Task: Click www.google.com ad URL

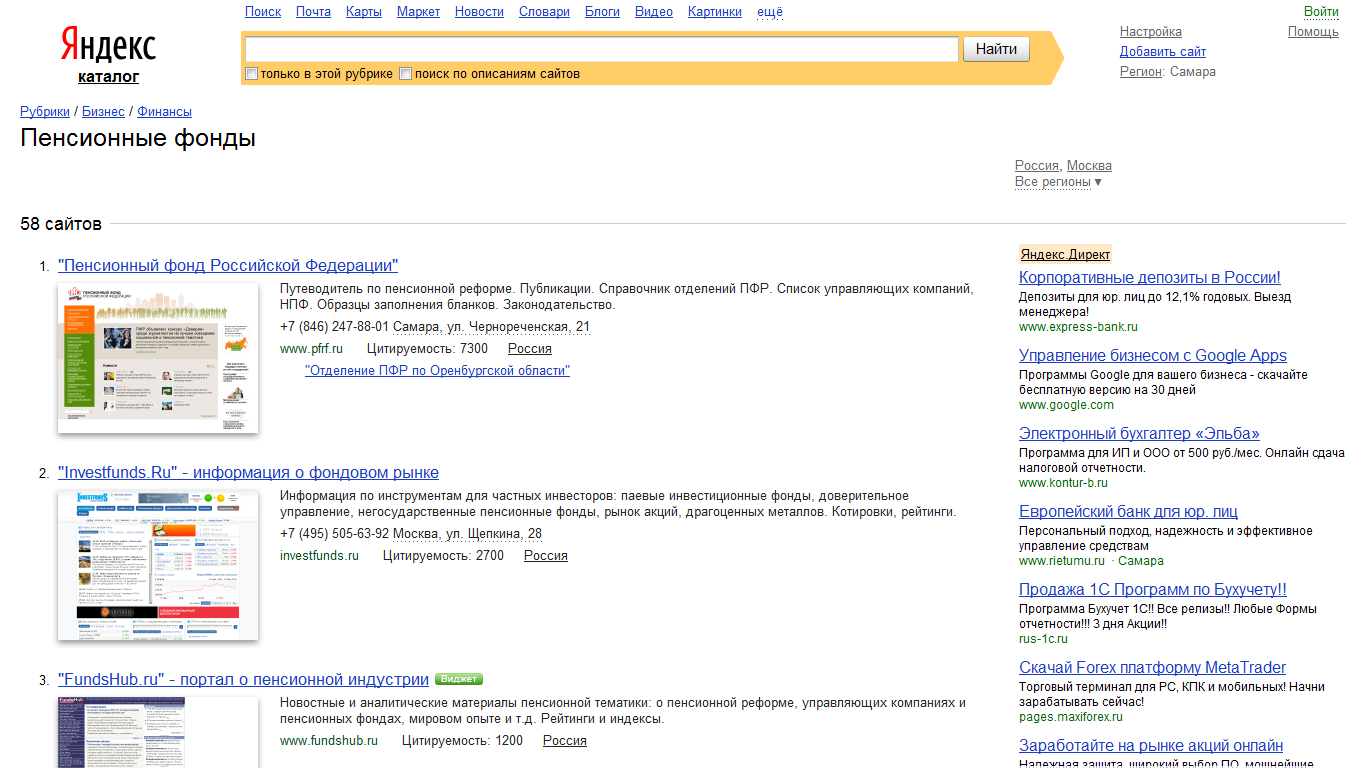Action: pos(1066,405)
